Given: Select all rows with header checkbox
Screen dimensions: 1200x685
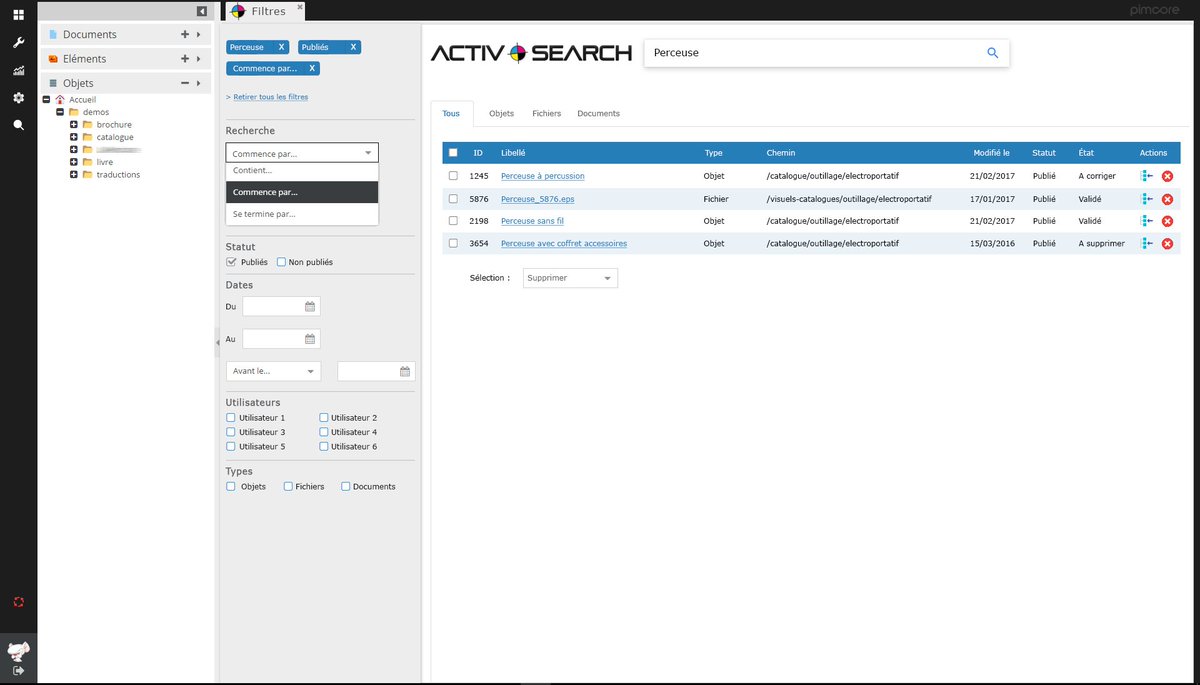Looking at the screenshot, I should (x=453, y=153).
